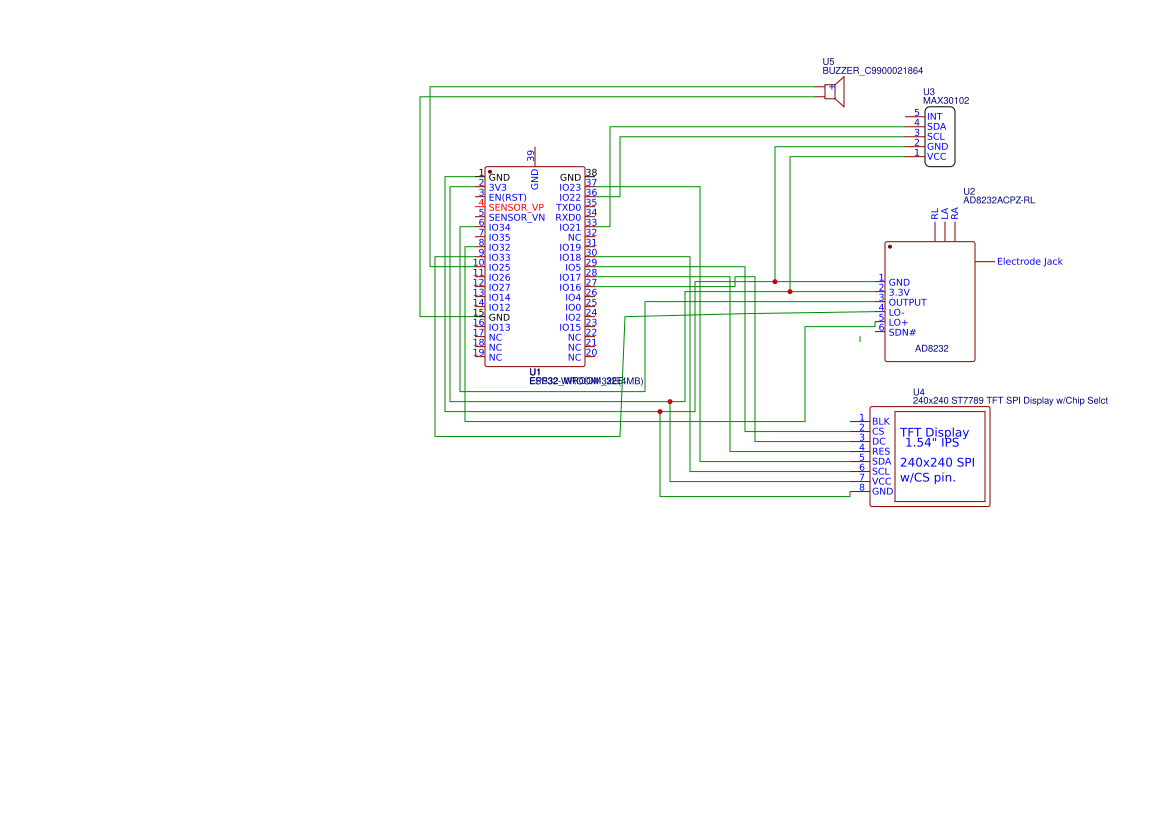Click the SCL pin label on MAX30102
1169x827 pixels.
936,136
